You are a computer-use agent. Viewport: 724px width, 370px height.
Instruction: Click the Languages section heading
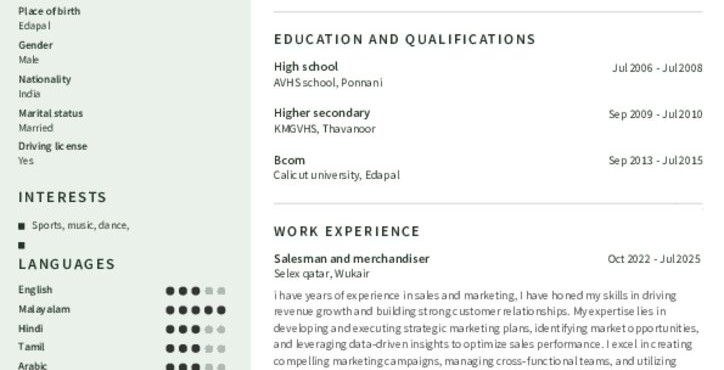(66, 264)
